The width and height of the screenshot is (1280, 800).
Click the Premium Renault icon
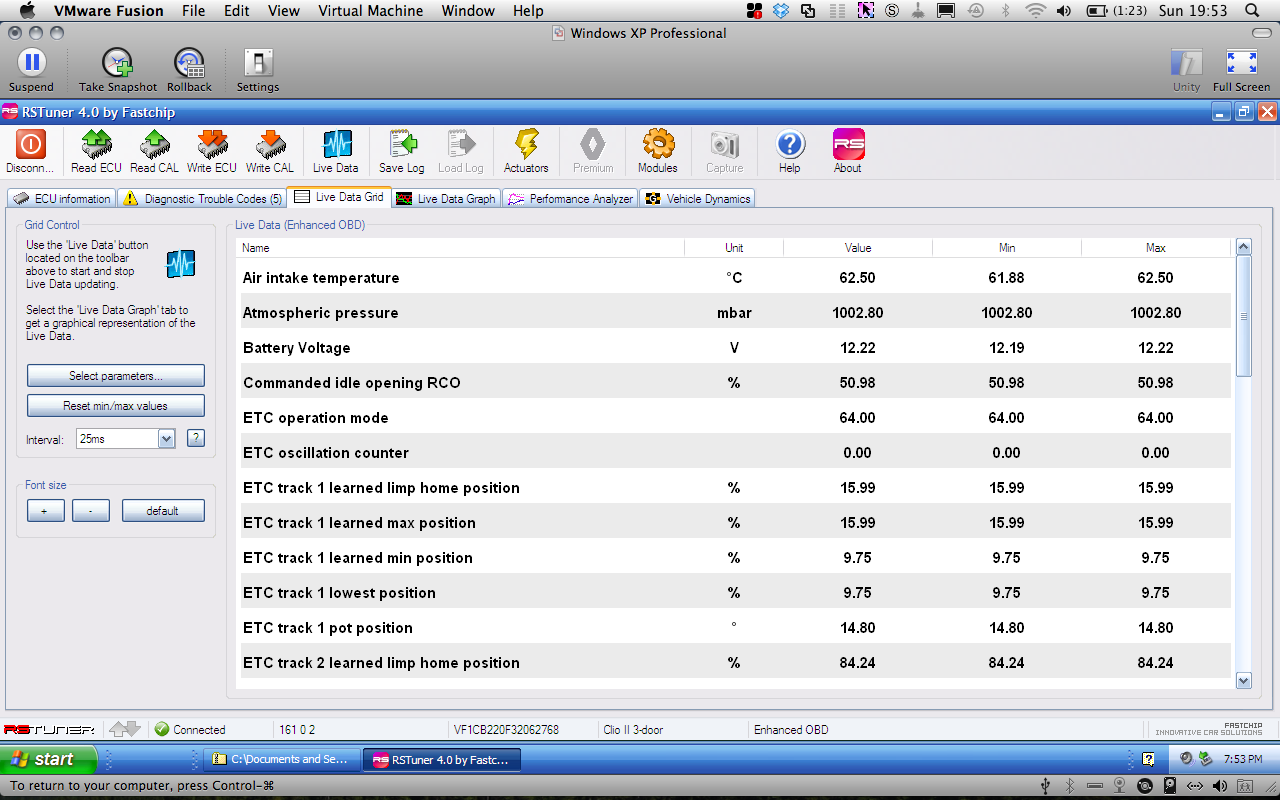click(x=593, y=145)
